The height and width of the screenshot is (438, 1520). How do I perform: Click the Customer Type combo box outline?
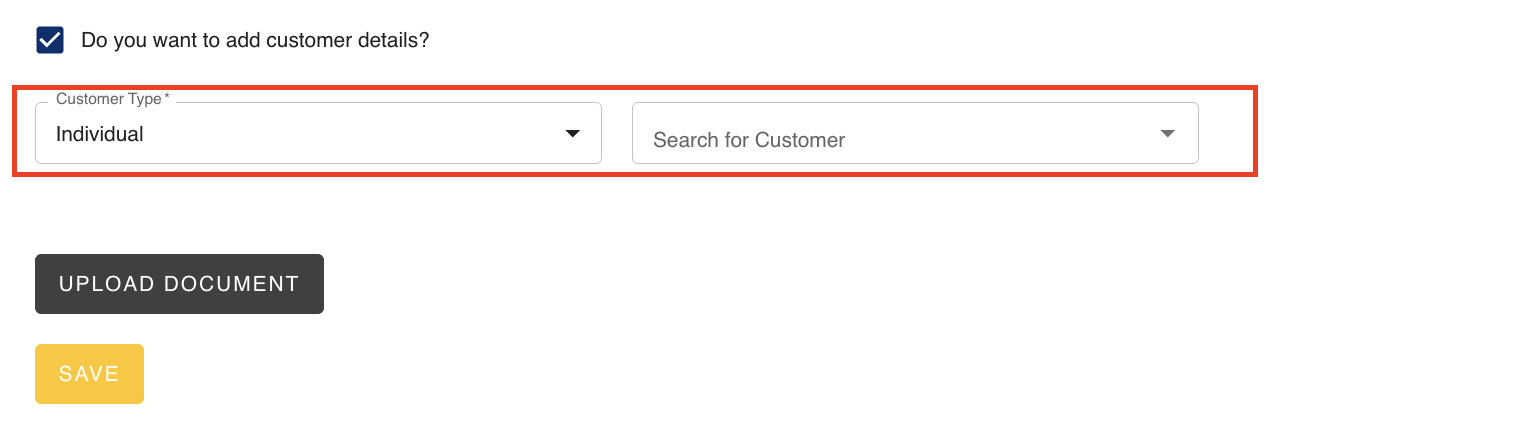318,133
